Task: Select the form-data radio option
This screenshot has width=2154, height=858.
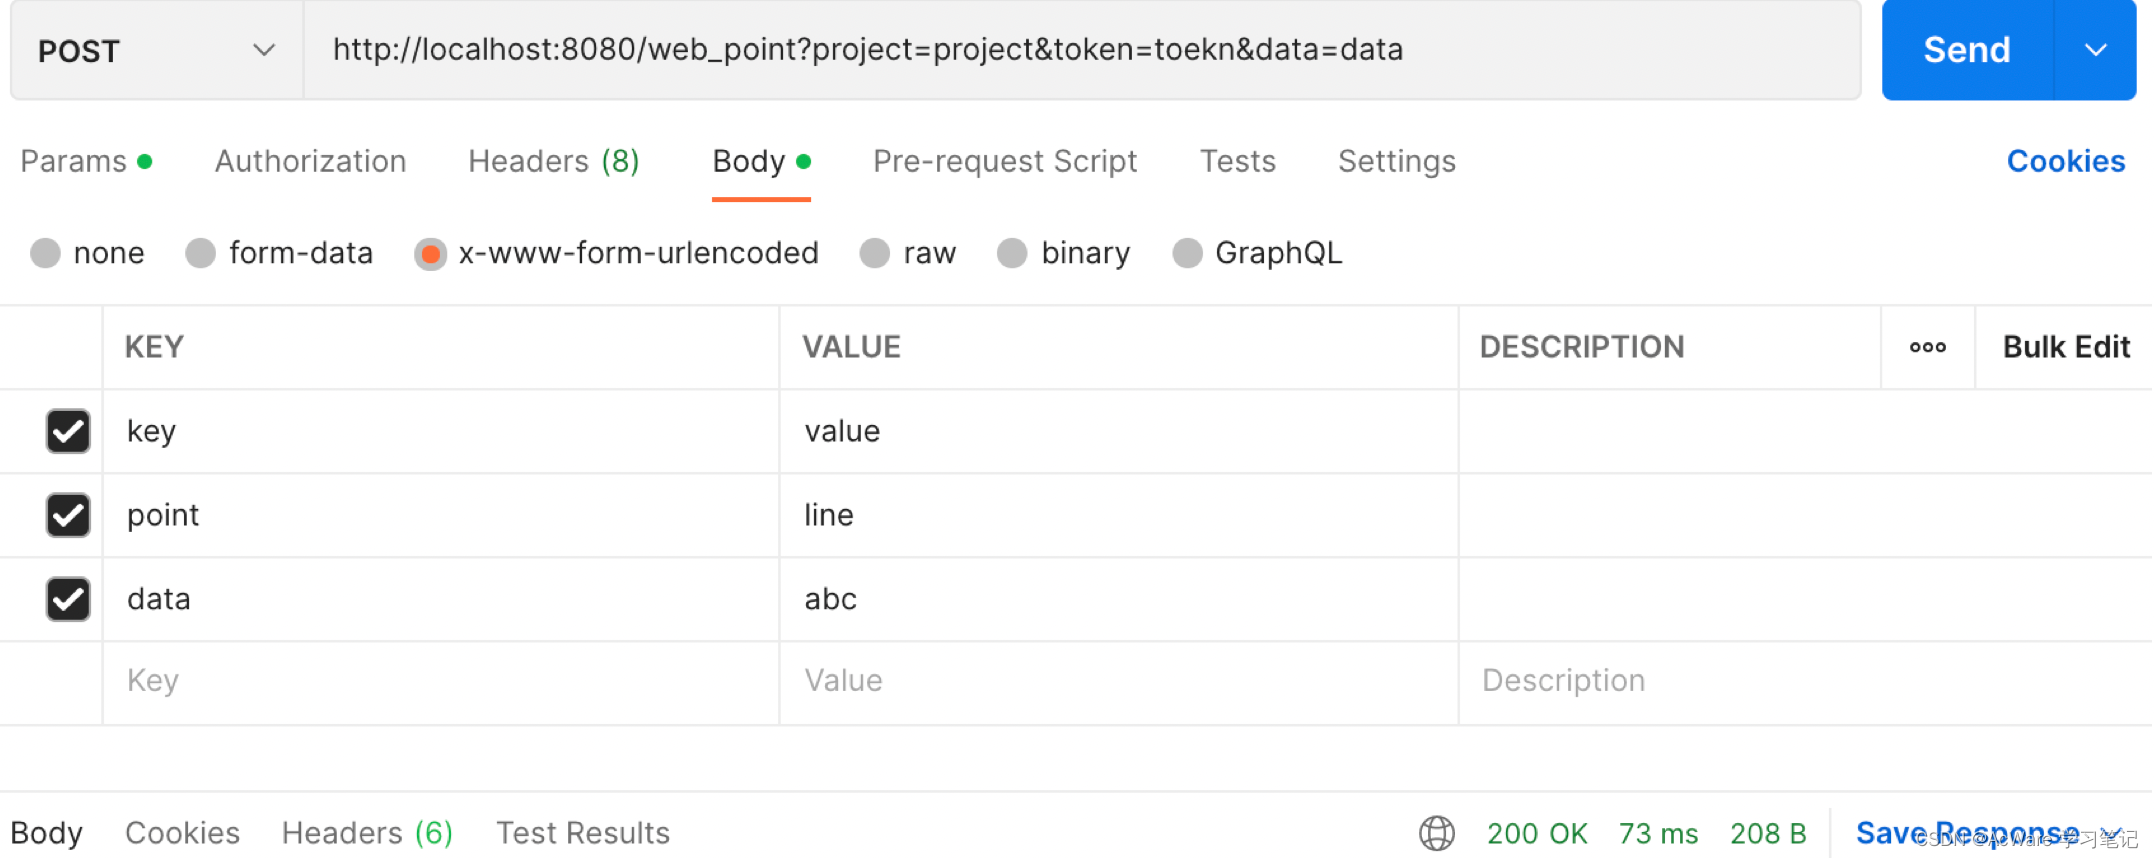Action: (201, 253)
